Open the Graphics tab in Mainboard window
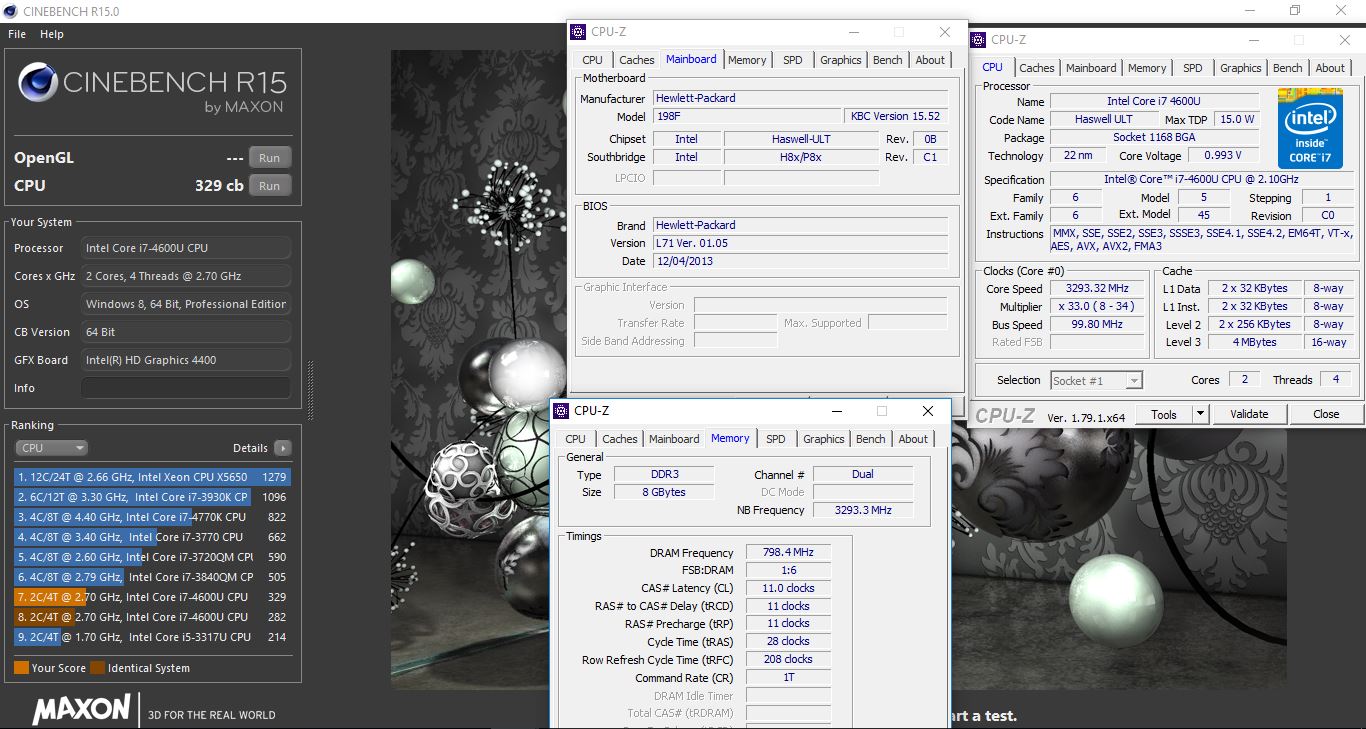 click(841, 60)
